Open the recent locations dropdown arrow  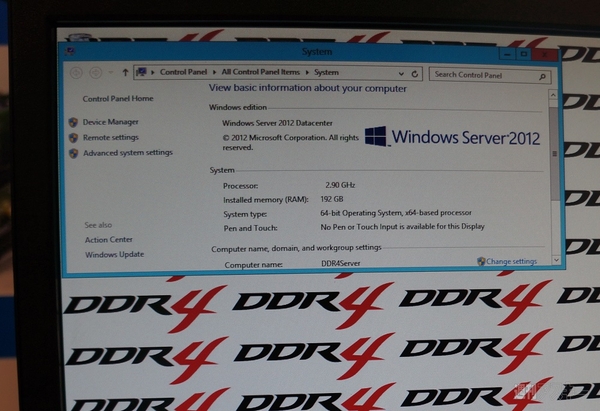point(111,72)
